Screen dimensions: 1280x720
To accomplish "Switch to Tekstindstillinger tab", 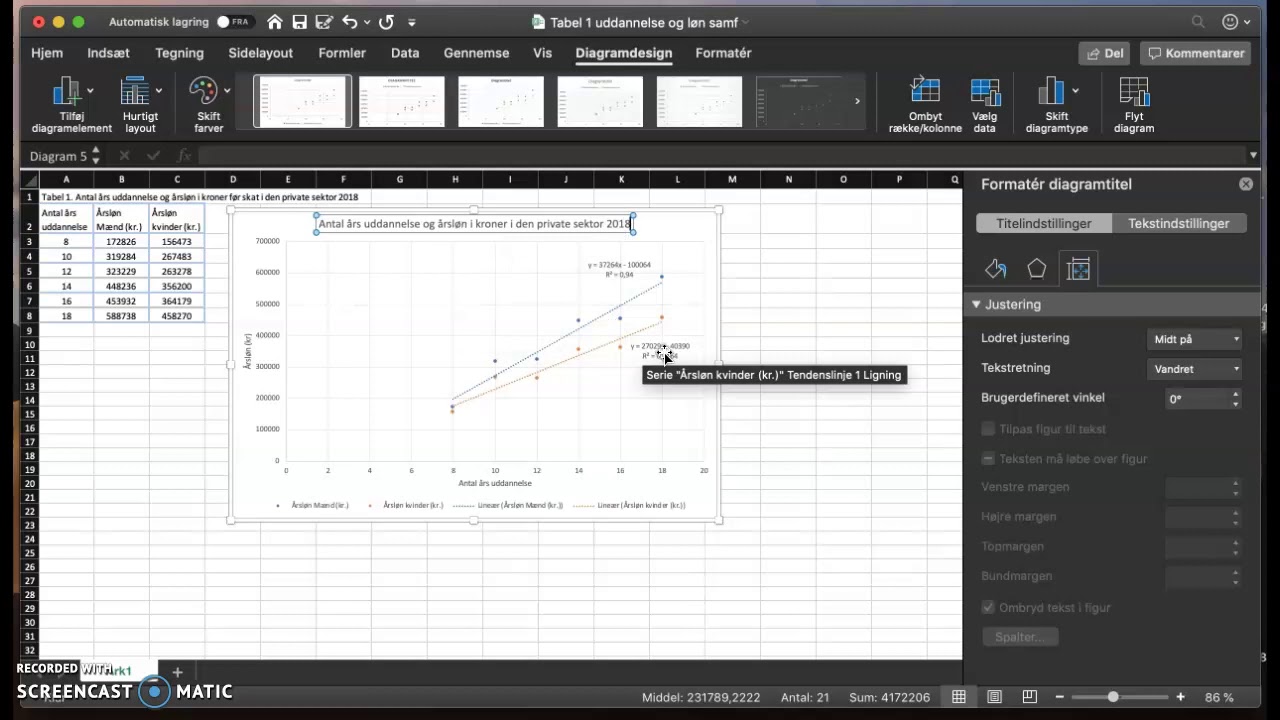I will (1179, 223).
